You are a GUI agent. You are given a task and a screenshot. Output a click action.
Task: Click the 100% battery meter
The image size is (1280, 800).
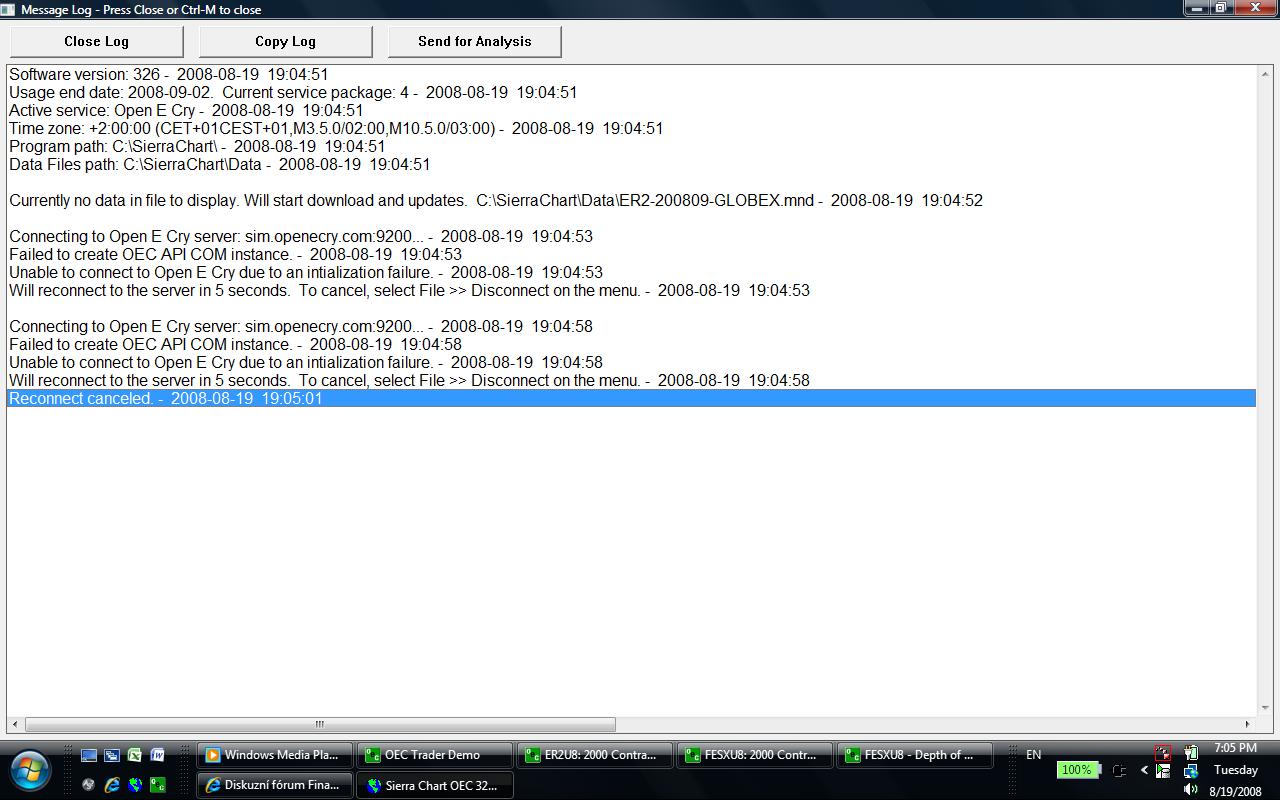1077,770
